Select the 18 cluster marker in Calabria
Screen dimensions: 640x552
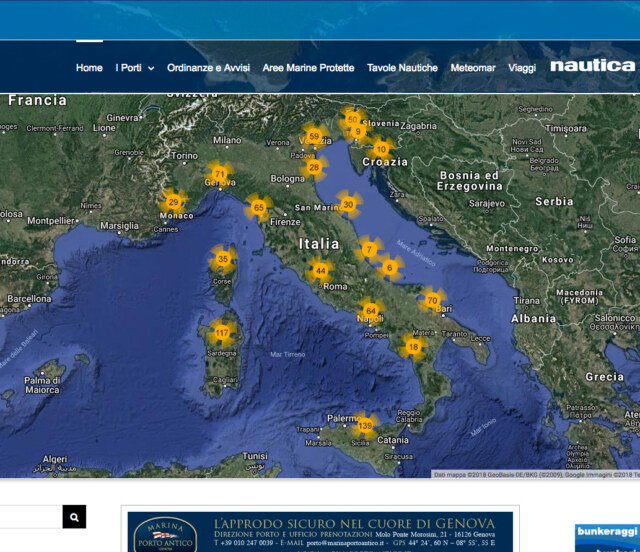pos(412,346)
